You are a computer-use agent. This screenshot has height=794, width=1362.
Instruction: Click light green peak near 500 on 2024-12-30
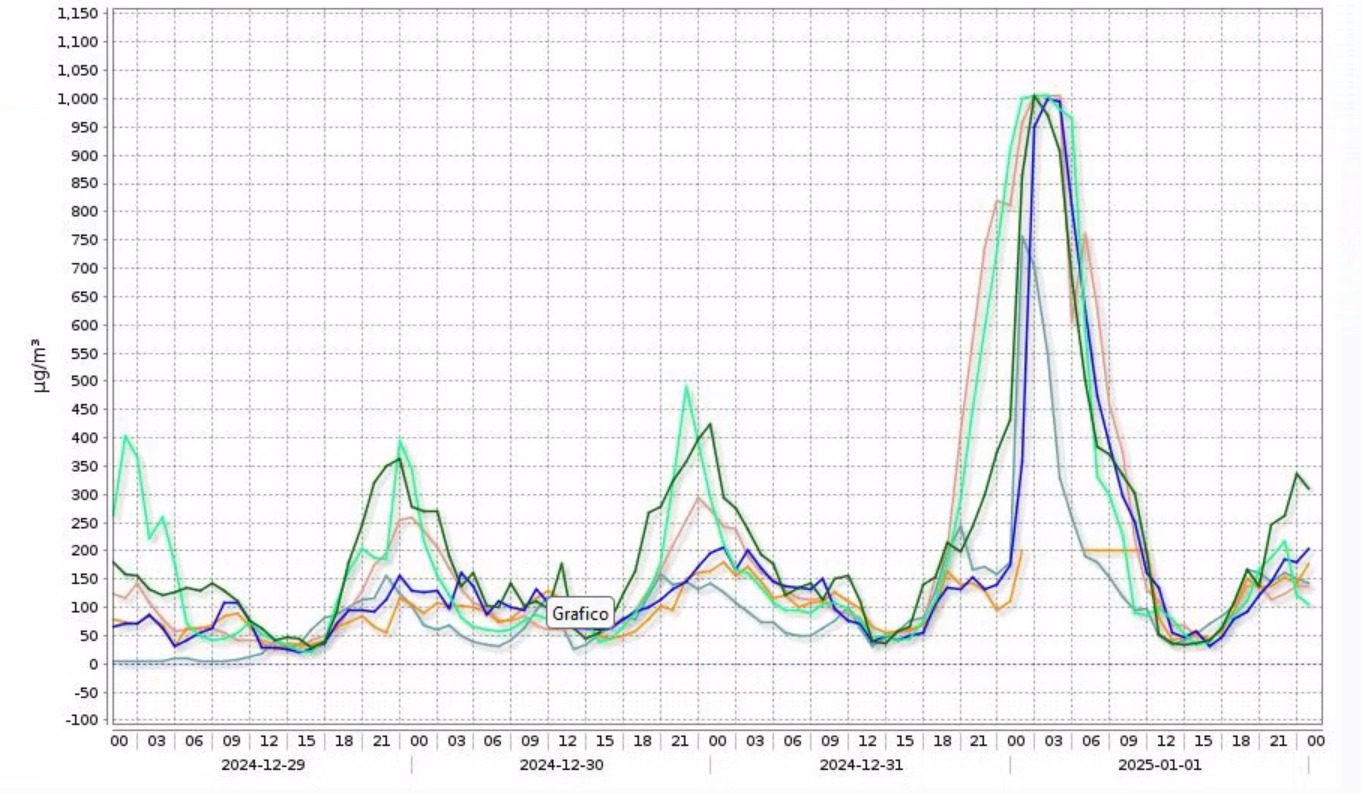point(686,386)
